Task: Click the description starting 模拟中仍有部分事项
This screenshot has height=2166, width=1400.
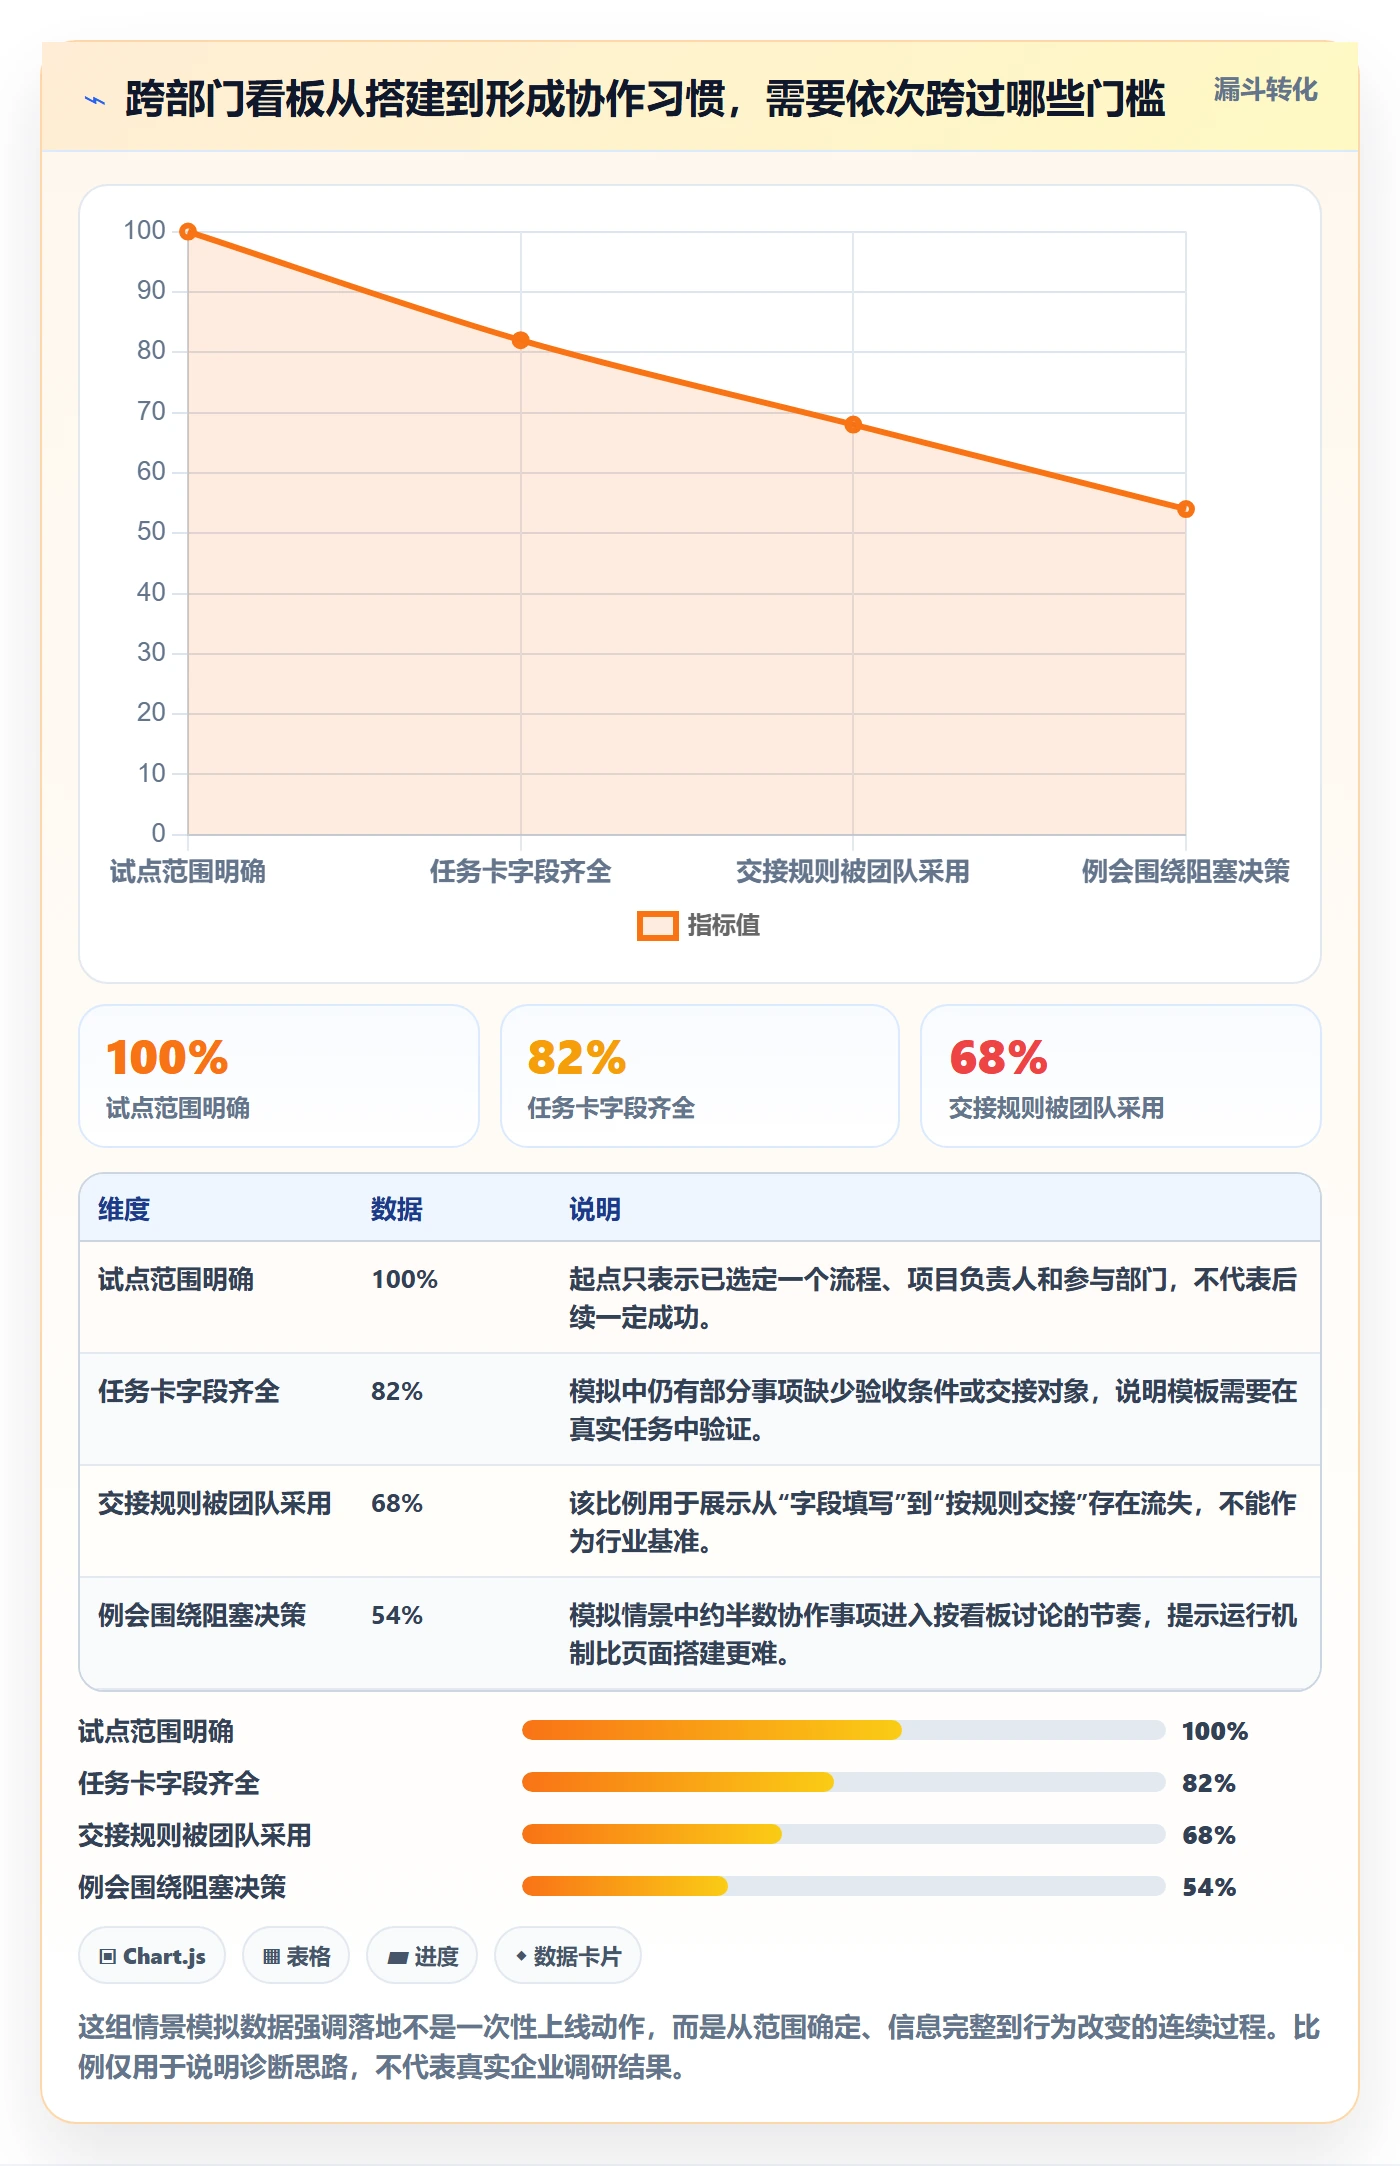Action: pos(933,1410)
